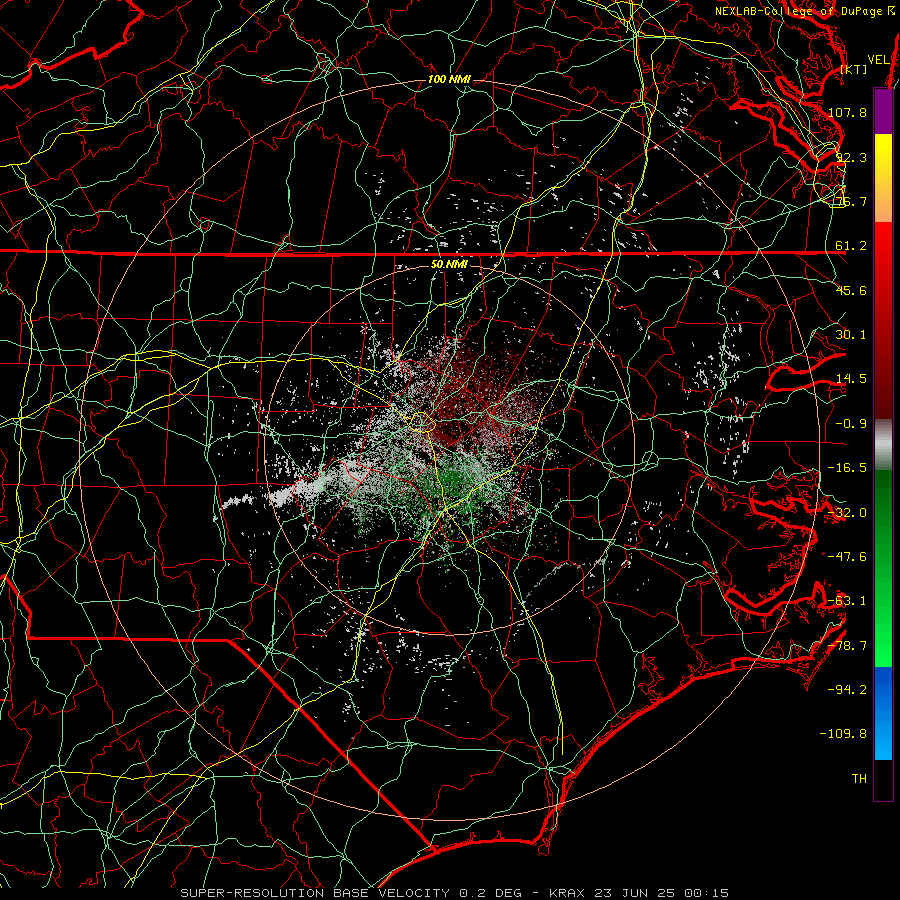This screenshot has width=900, height=900.
Task: Click the -47.6 scale value
Action: click(847, 557)
